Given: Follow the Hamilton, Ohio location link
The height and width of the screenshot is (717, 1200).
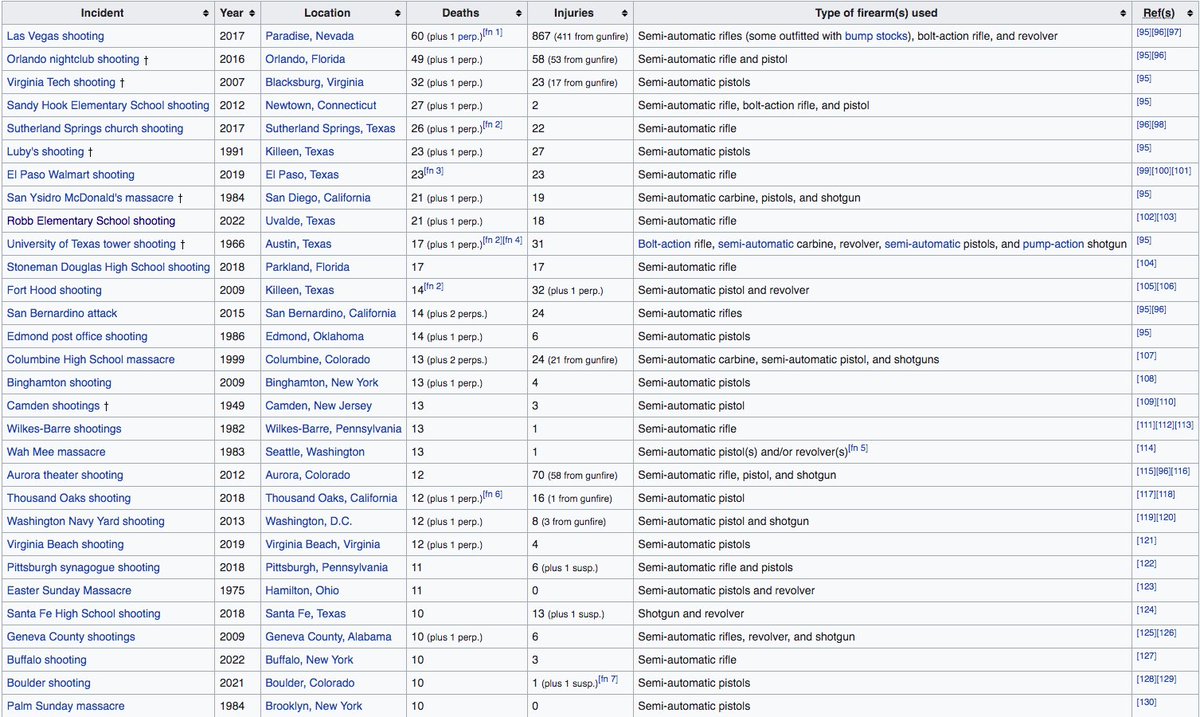Looking at the screenshot, I should (302, 590).
